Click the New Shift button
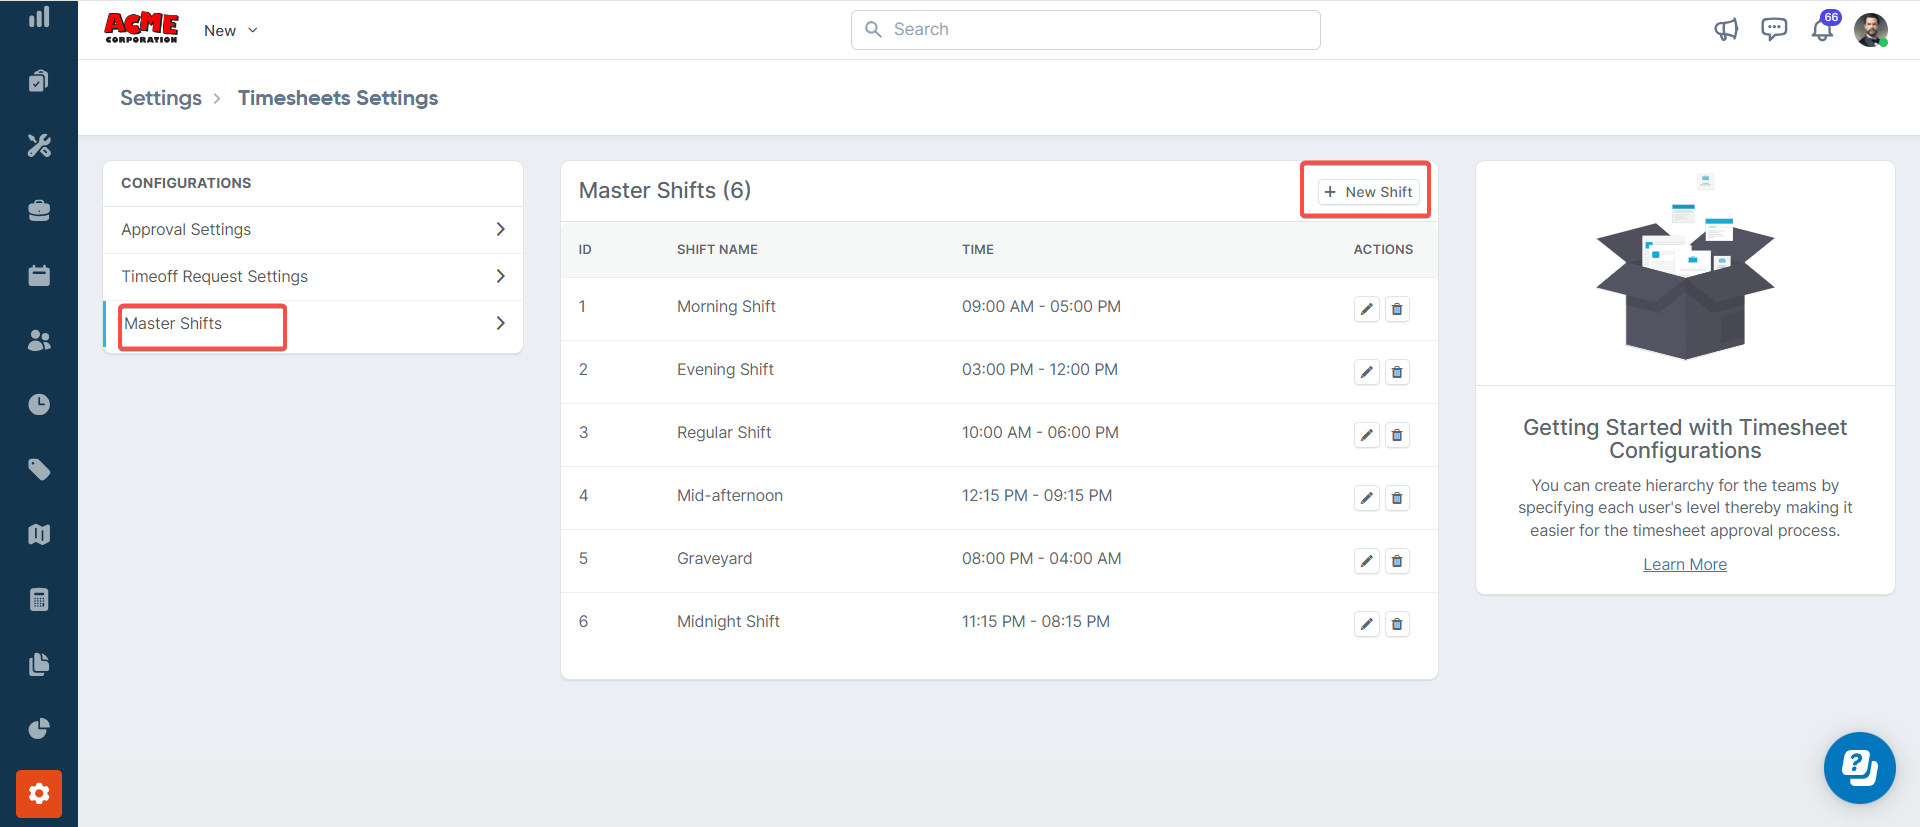 1368,192
